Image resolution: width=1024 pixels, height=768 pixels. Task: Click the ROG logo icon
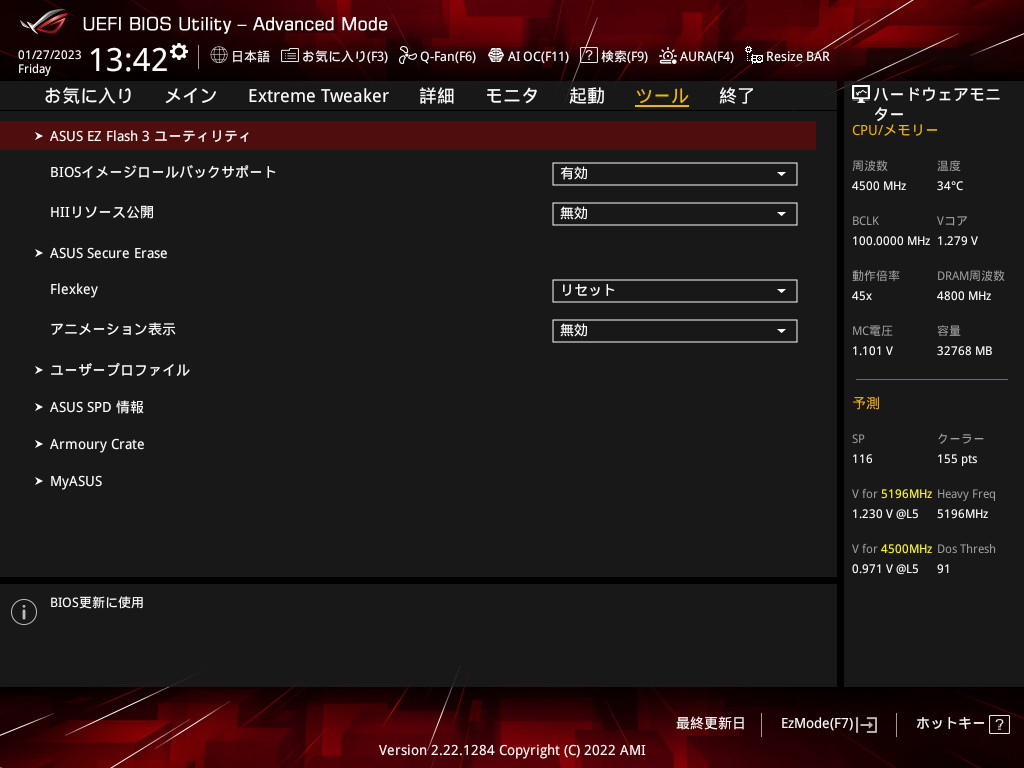point(43,23)
